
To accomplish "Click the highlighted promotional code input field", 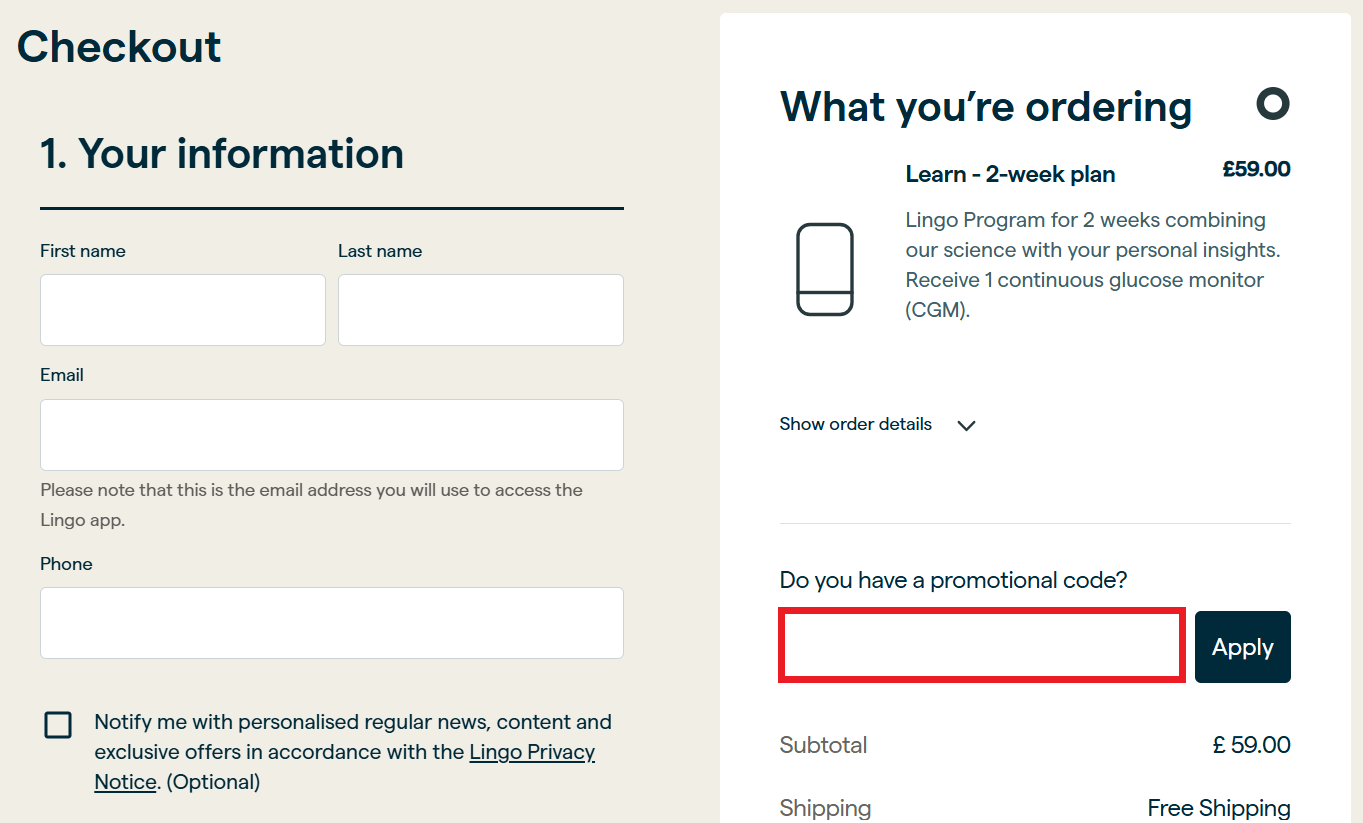I will (981, 645).
